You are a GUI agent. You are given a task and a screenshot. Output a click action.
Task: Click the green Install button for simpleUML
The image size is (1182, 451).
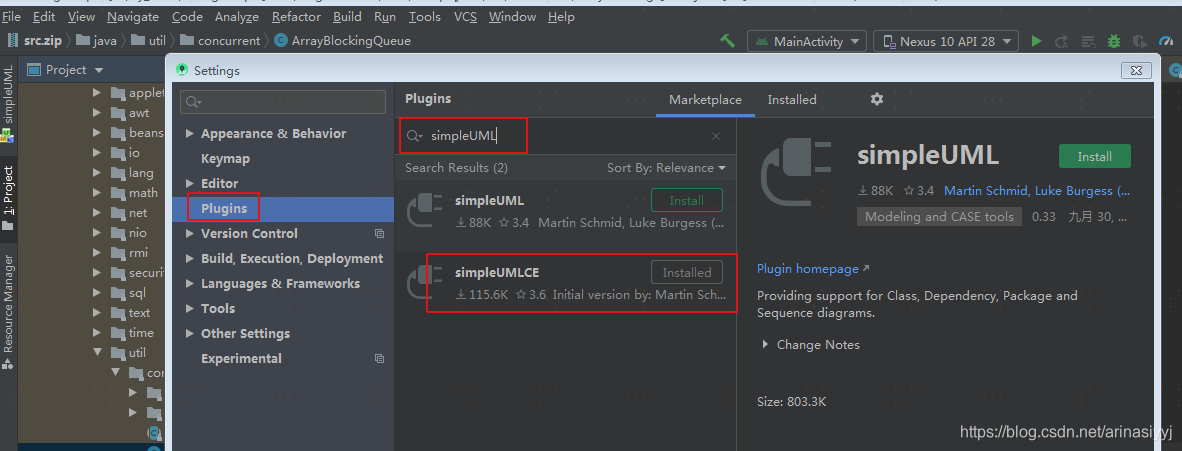coord(1095,156)
